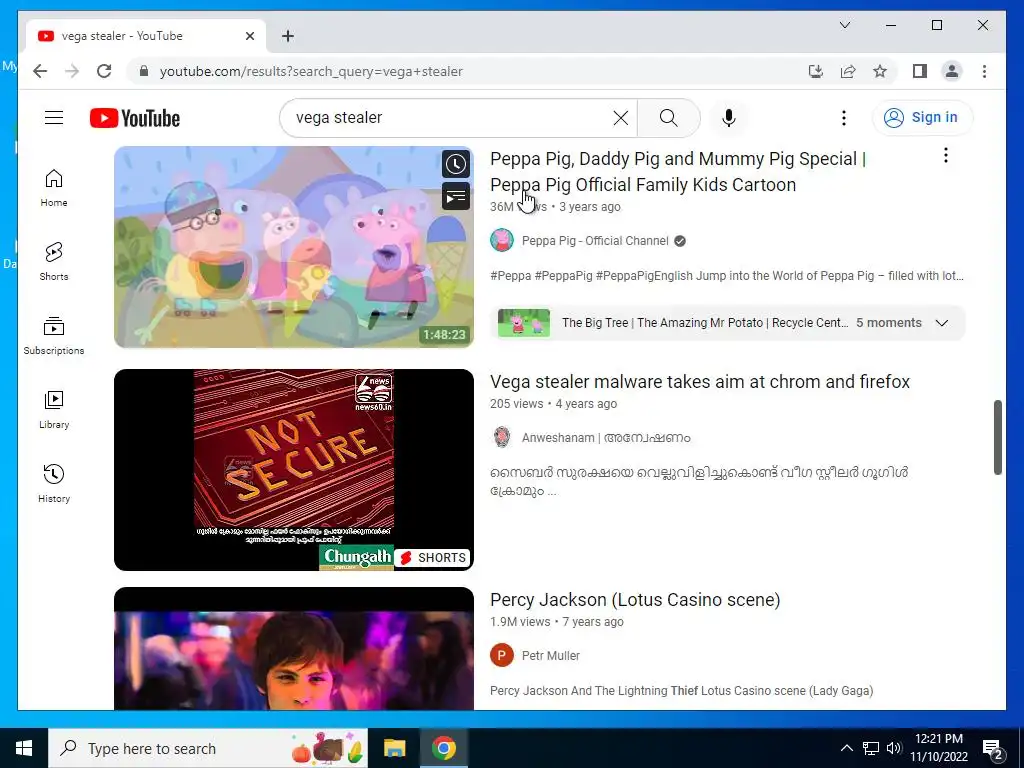This screenshot has height=768, width=1024.
Task: Add Peppa Pig video to queue
Action: pos(456,196)
